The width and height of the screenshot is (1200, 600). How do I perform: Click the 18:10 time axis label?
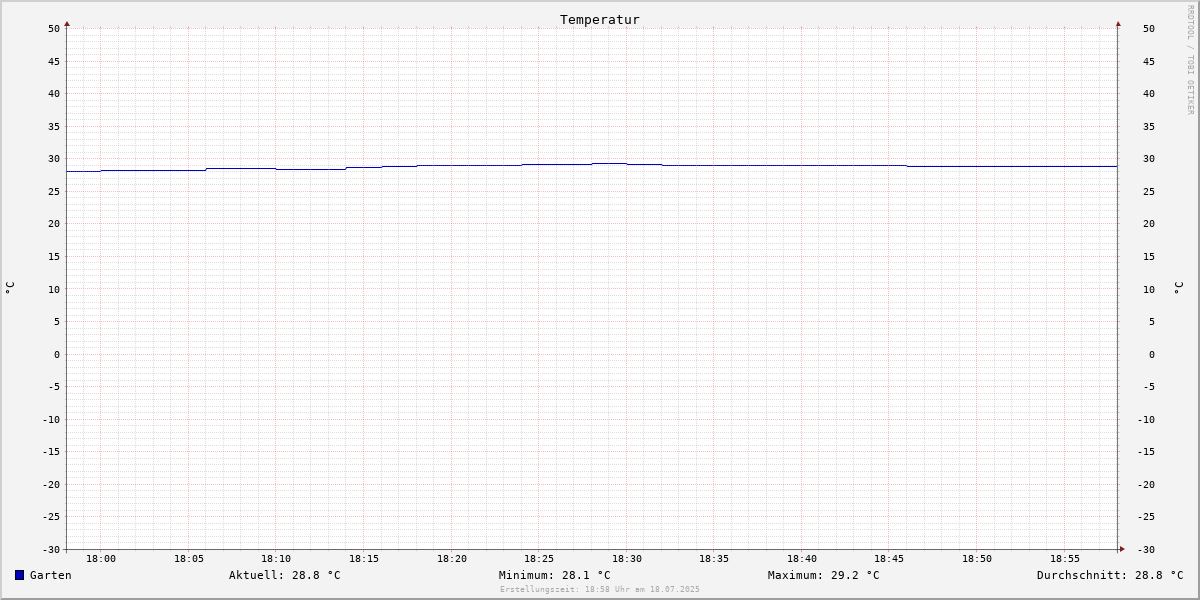click(x=276, y=559)
